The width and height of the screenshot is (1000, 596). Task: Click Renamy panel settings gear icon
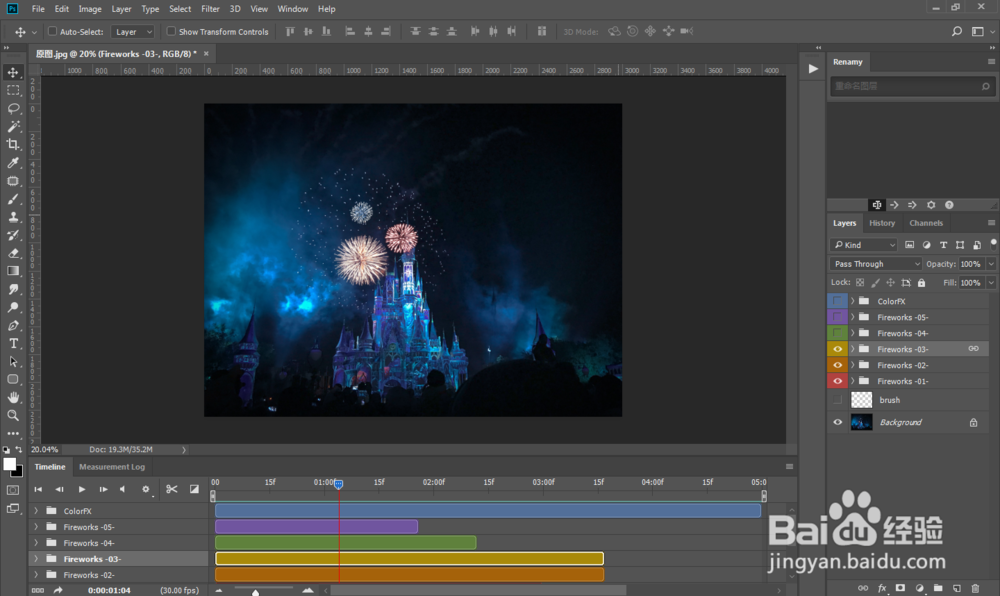click(930, 205)
